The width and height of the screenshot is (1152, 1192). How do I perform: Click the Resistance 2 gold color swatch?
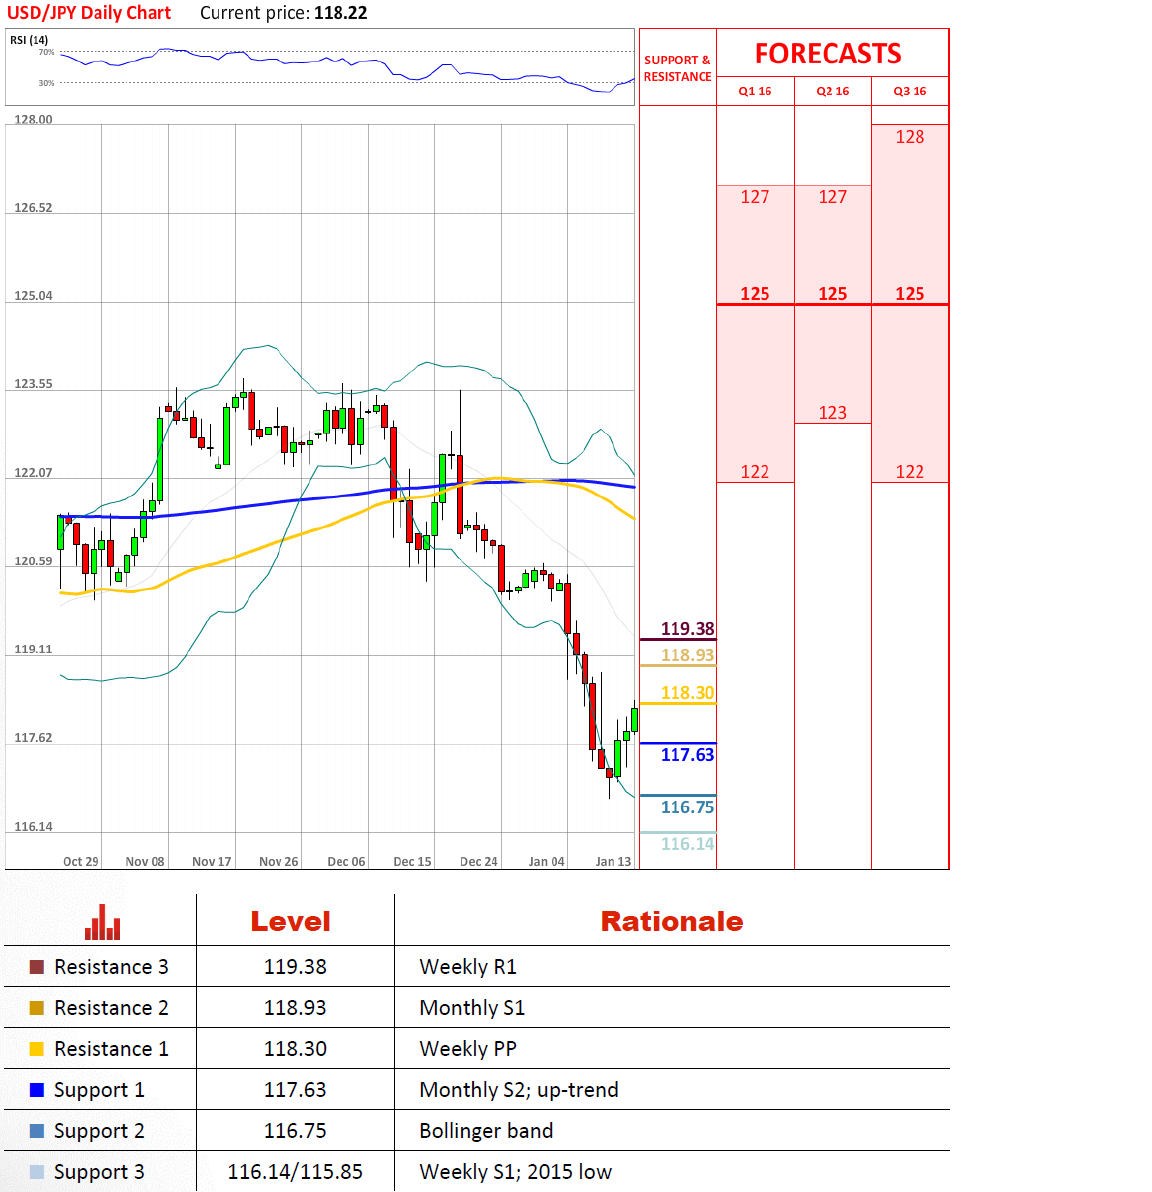point(36,1008)
